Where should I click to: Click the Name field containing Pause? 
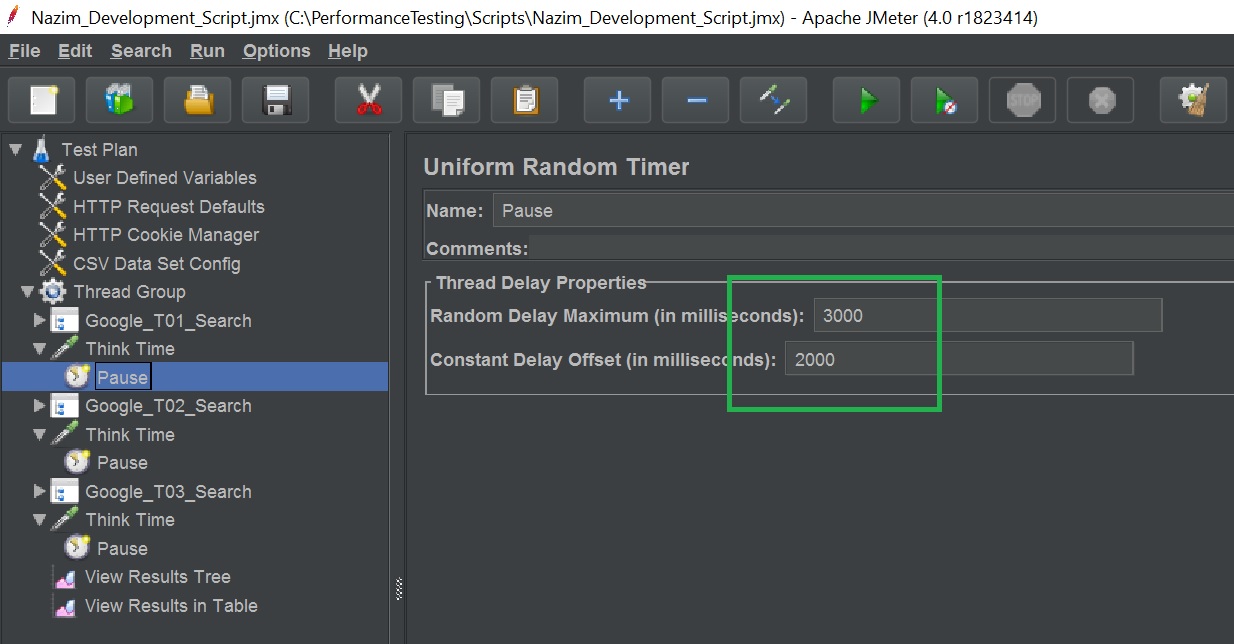pos(863,211)
